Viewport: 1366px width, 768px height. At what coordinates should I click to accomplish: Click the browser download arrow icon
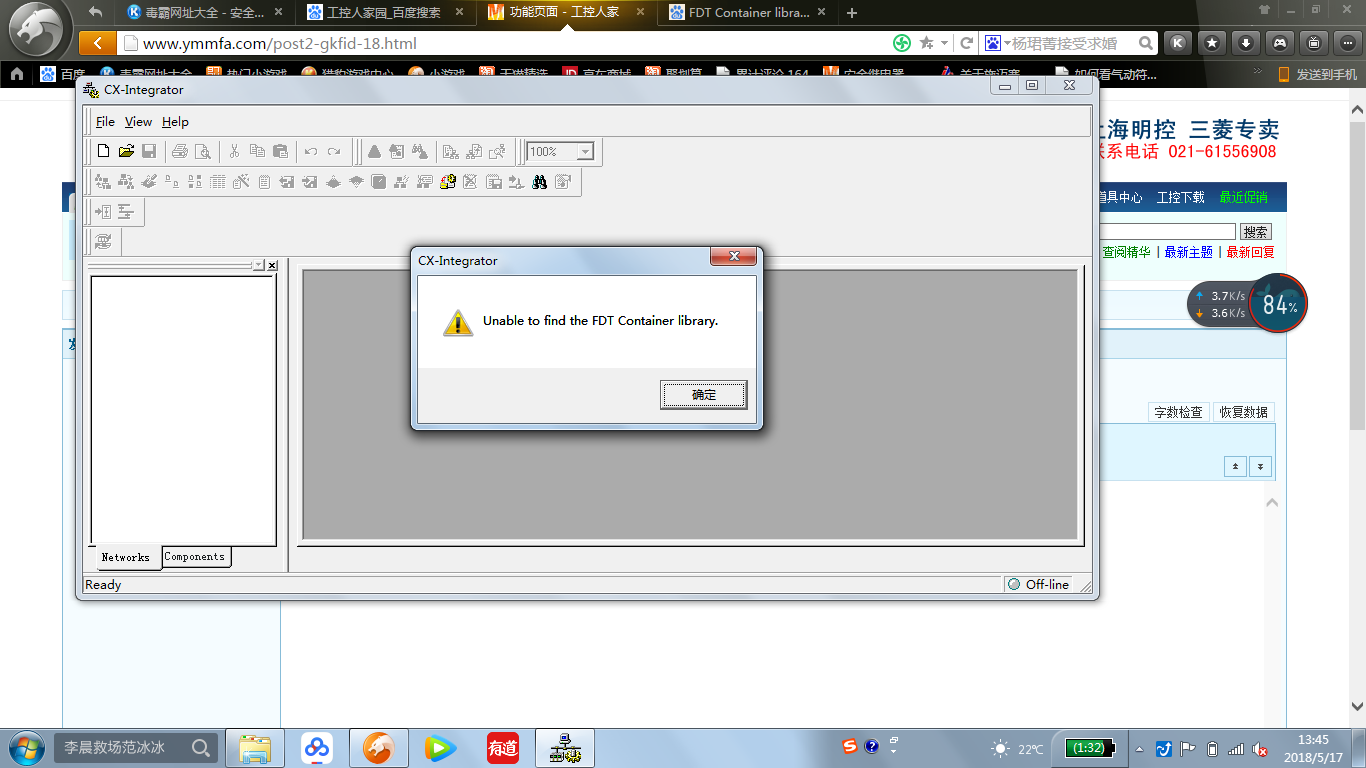1246,43
